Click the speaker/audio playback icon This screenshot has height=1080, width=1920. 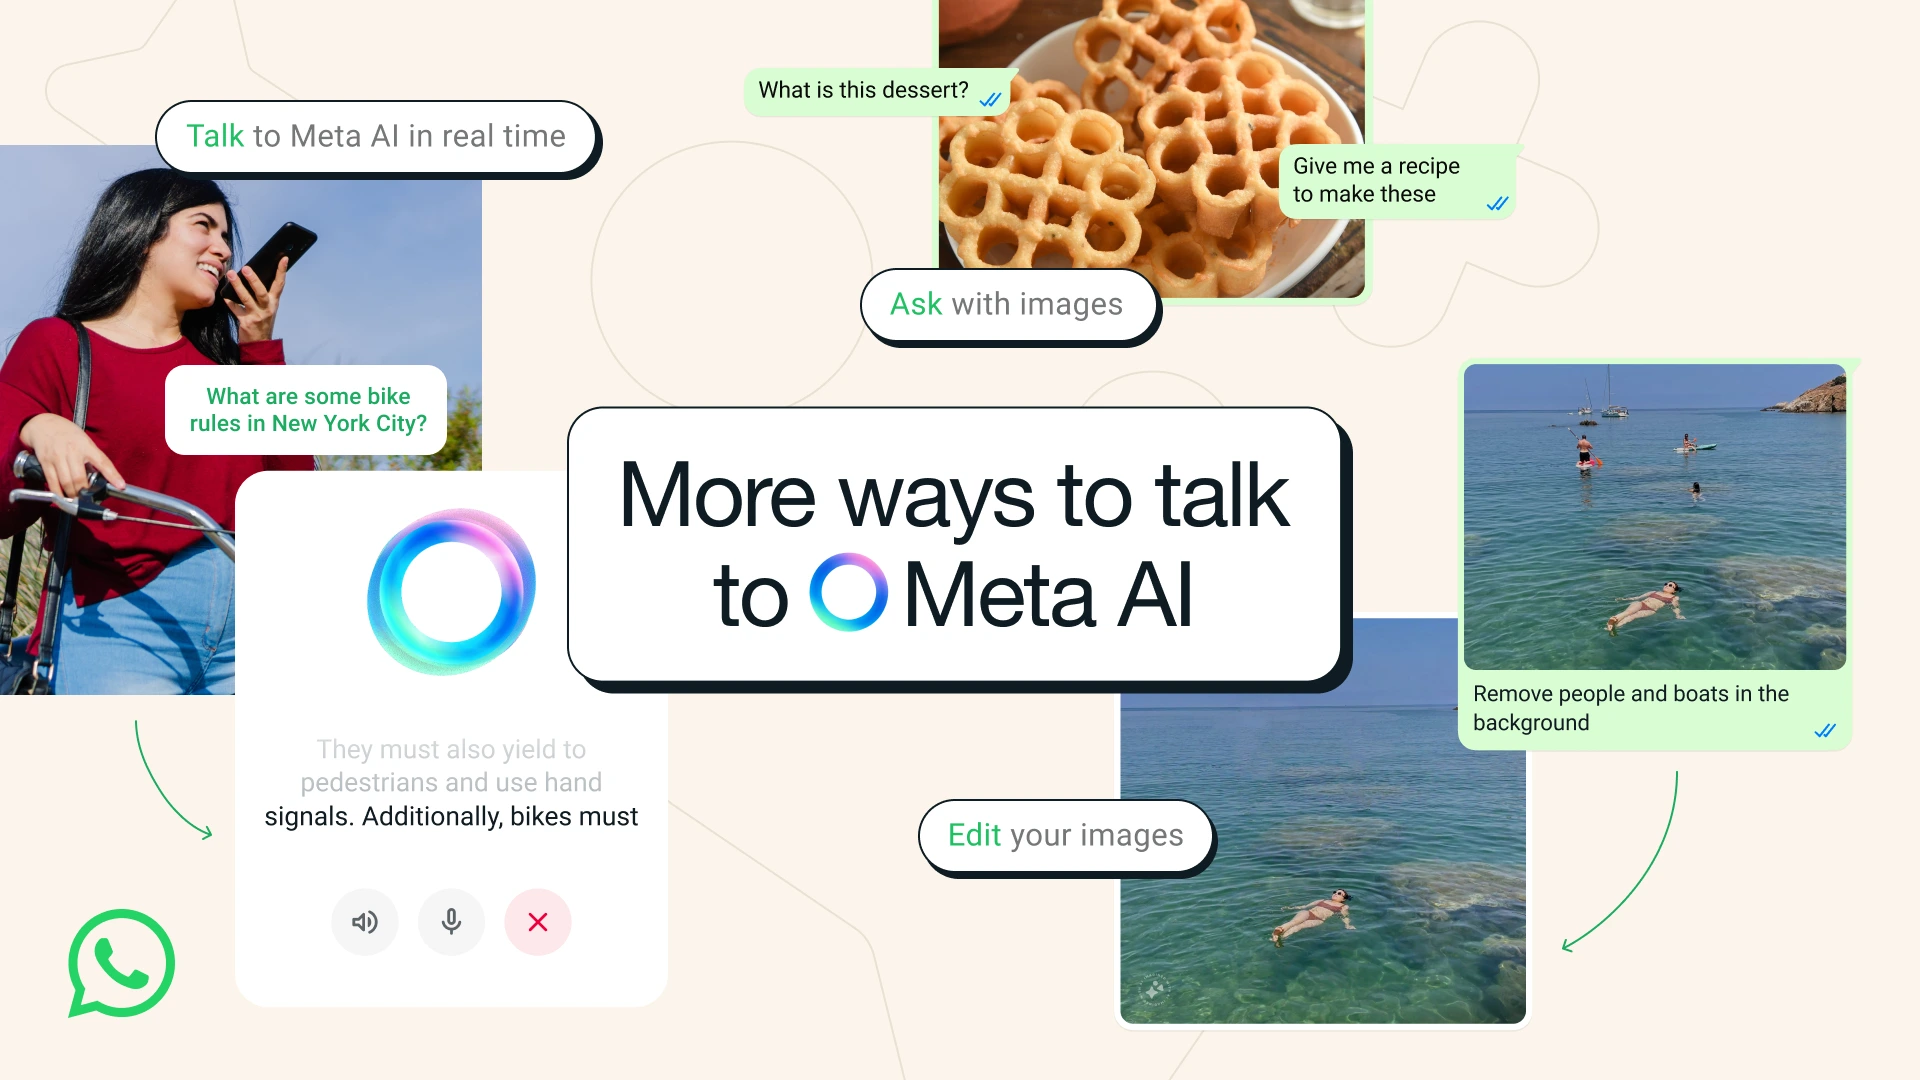(x=363, y=920)
